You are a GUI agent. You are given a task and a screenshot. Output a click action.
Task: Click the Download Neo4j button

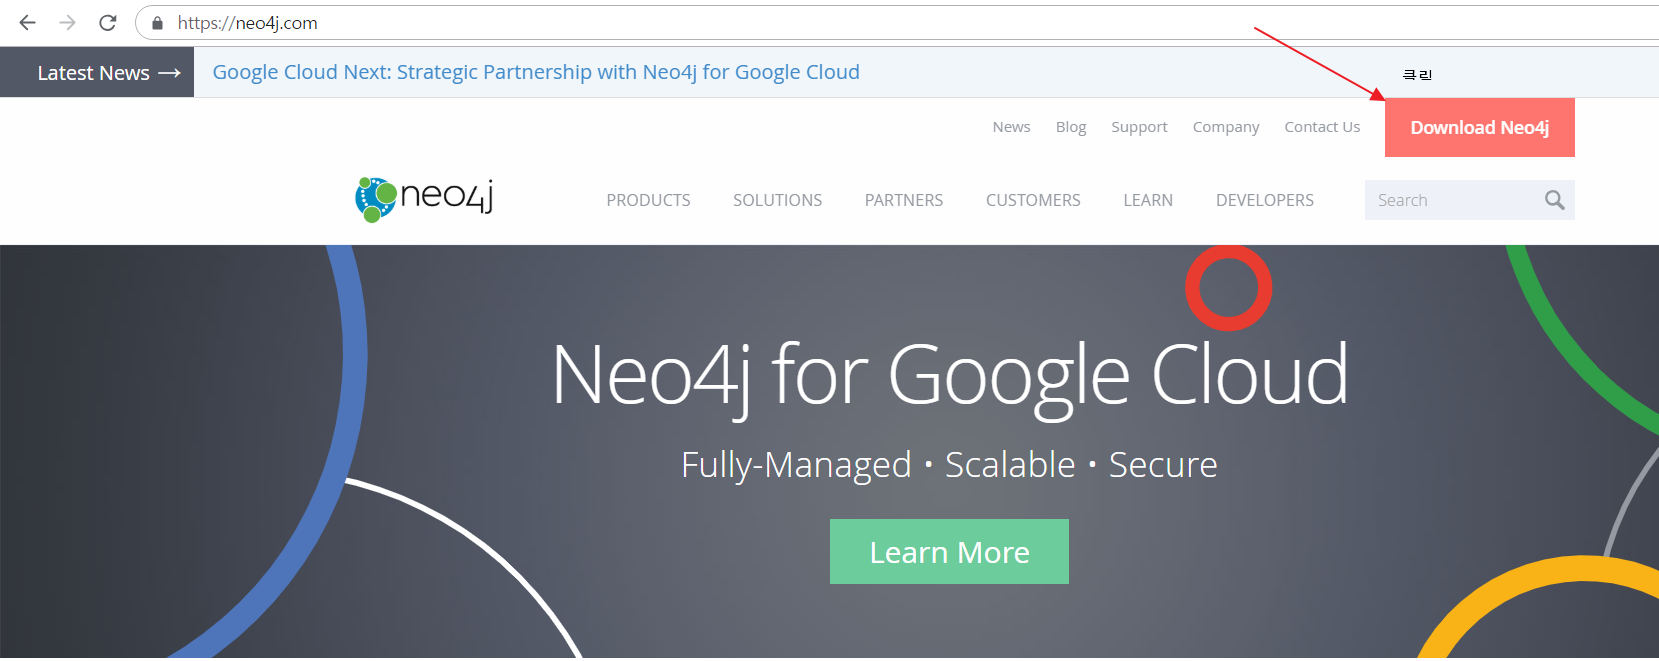1479,127
